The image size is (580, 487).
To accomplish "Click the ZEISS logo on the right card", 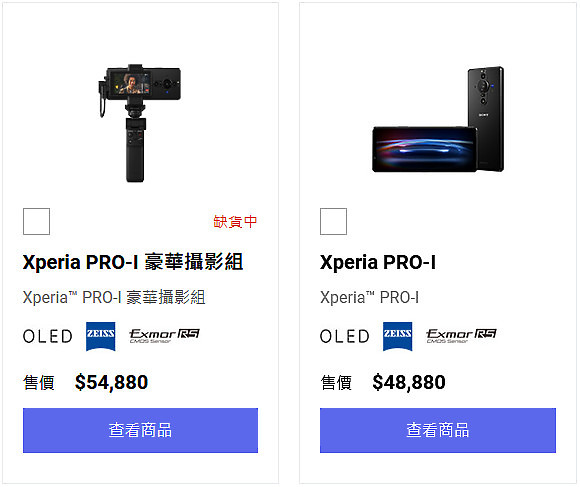I will (x=398, y=336).
